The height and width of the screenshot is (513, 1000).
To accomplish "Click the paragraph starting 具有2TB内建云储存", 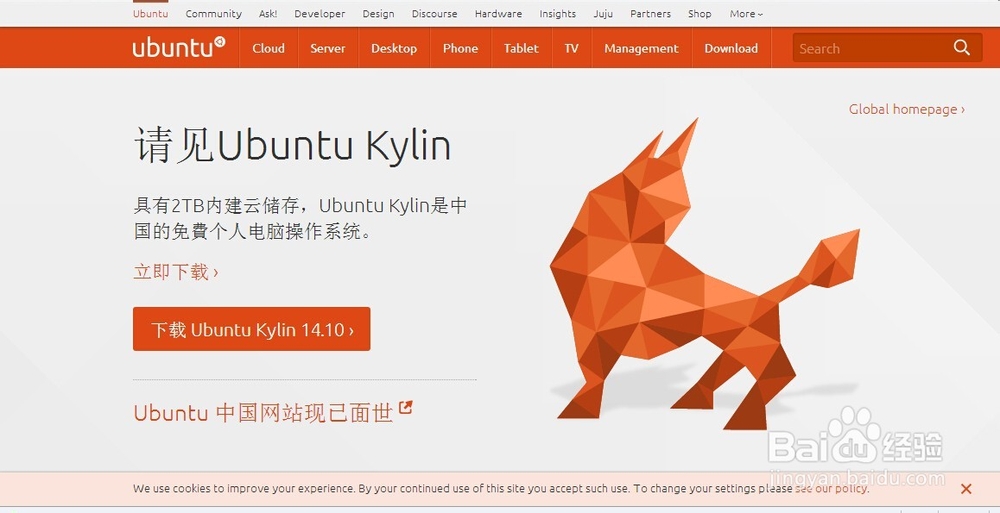I will [300, 218].
